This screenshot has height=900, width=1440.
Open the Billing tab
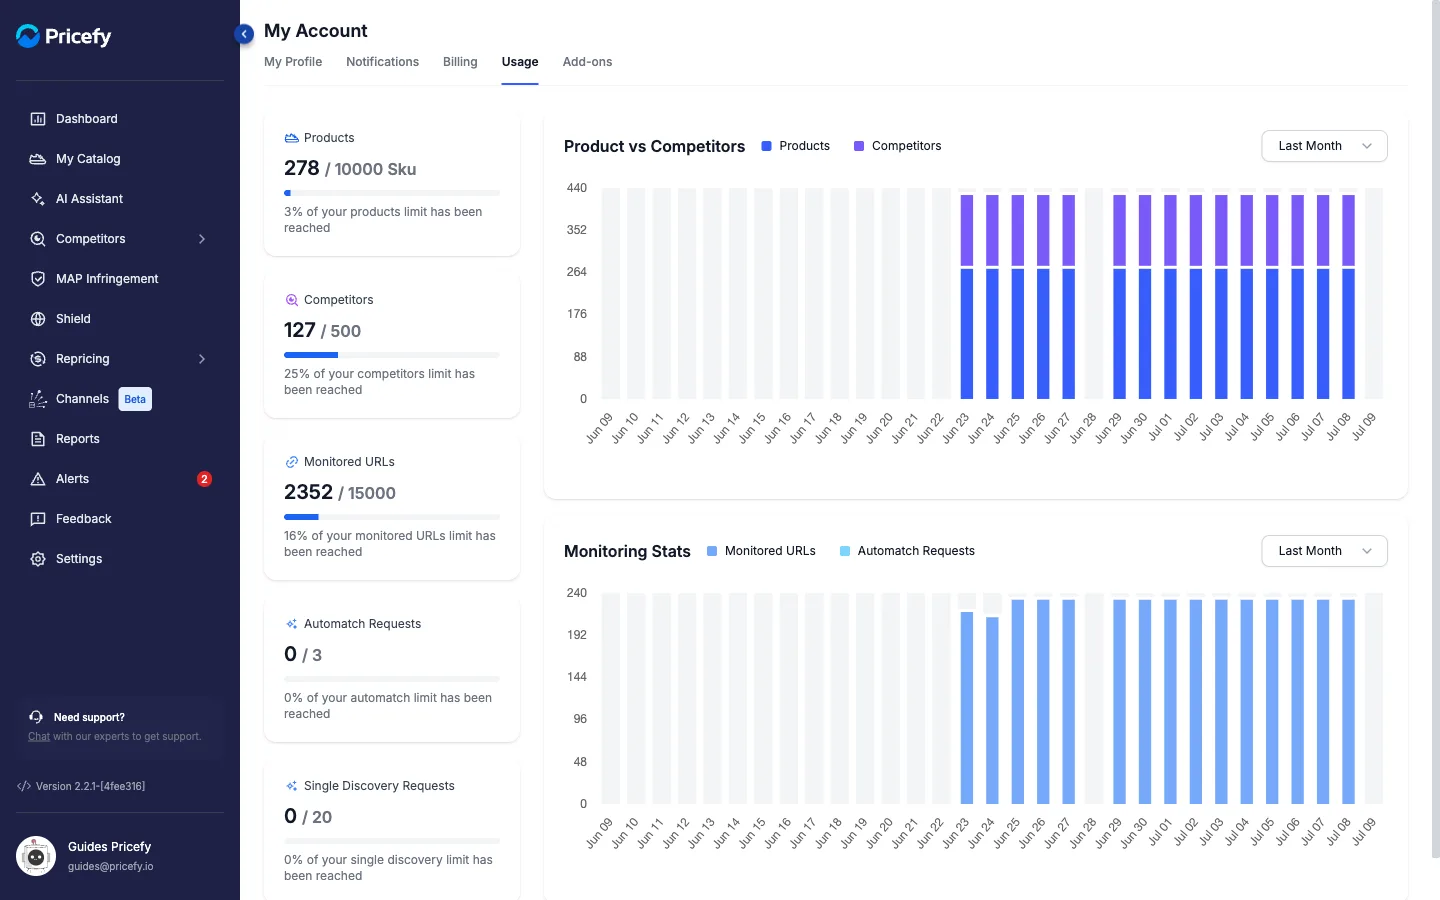[460, 62]
